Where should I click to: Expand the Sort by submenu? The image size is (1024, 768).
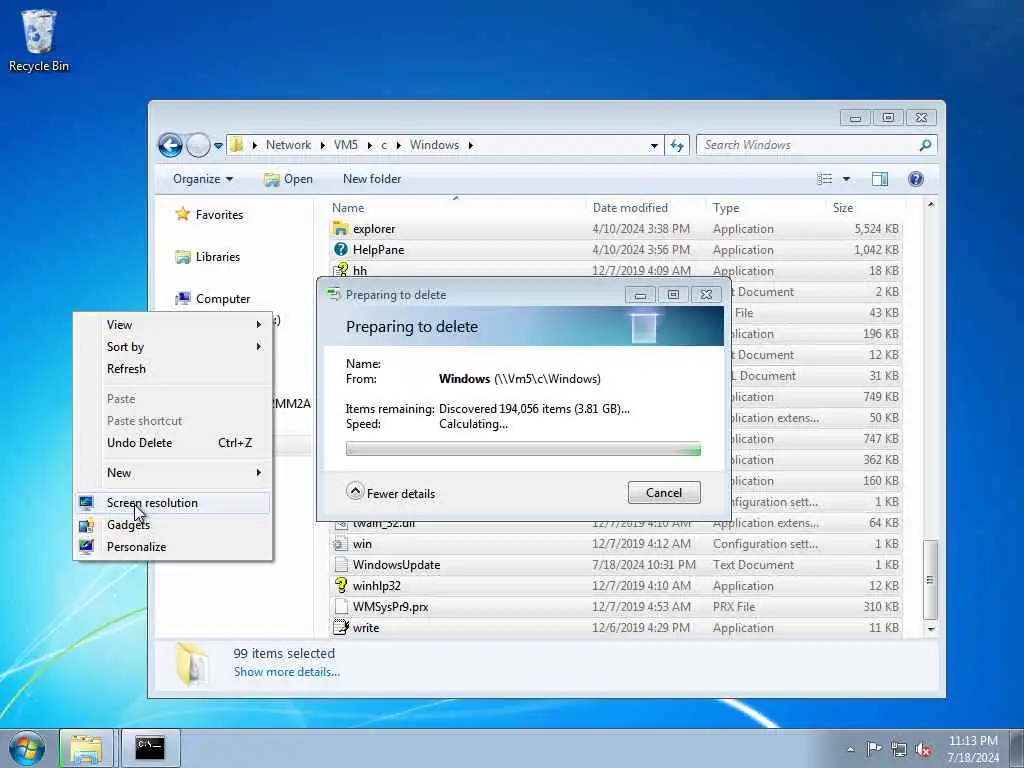[173, 347]
